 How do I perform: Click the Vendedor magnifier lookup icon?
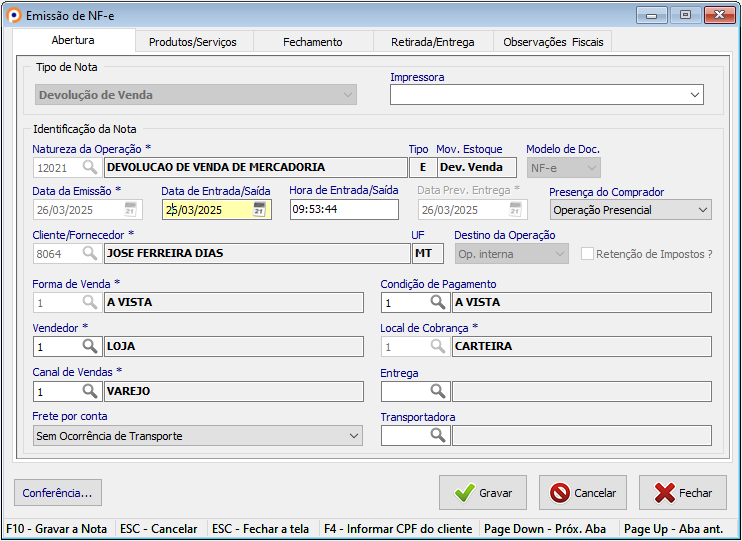(89, 346)
